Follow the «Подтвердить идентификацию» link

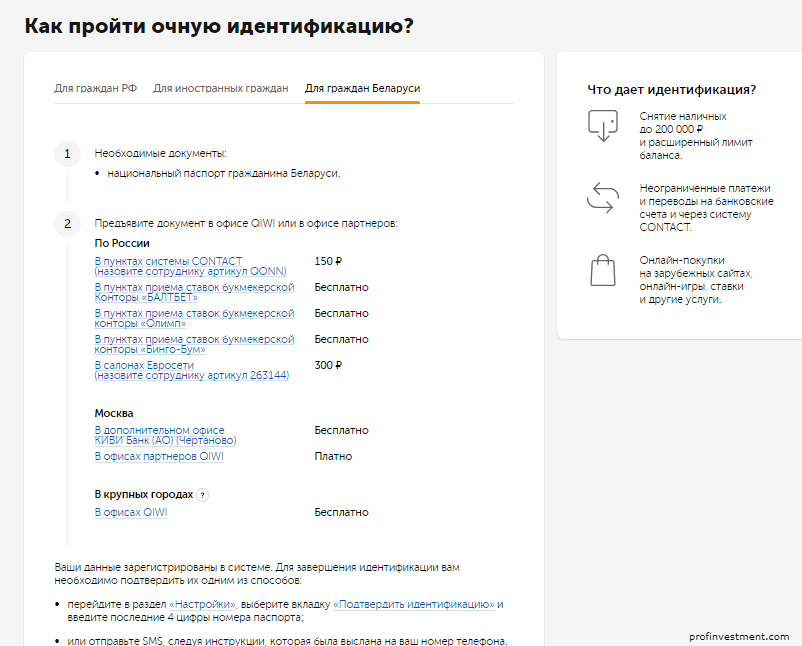[x=414, y=605]
